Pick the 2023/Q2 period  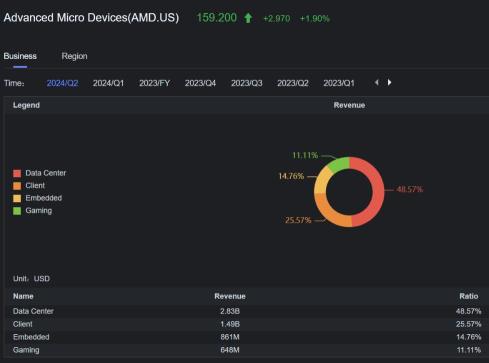point(293,83)
